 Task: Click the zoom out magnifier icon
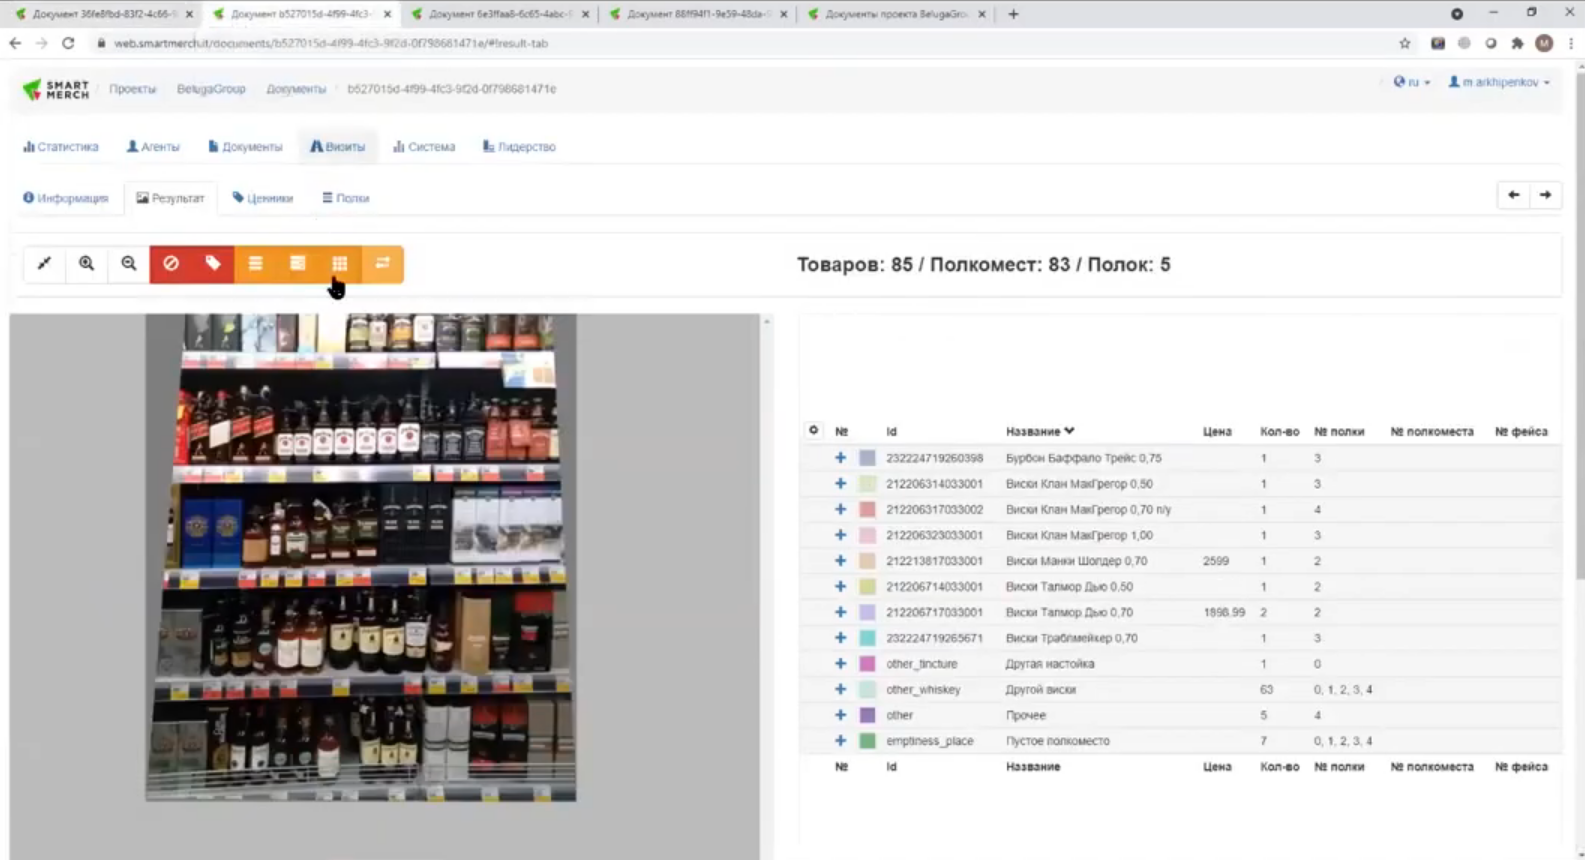coord(129,264)
